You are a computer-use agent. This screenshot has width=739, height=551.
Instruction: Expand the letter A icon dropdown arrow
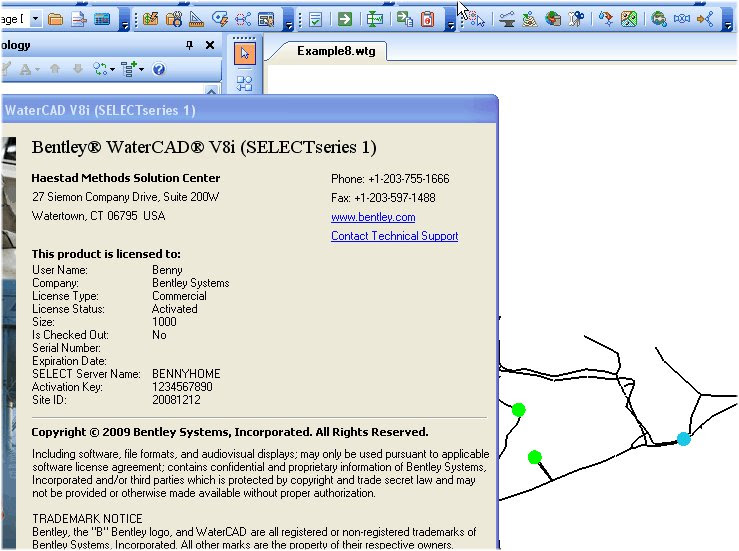37,70
